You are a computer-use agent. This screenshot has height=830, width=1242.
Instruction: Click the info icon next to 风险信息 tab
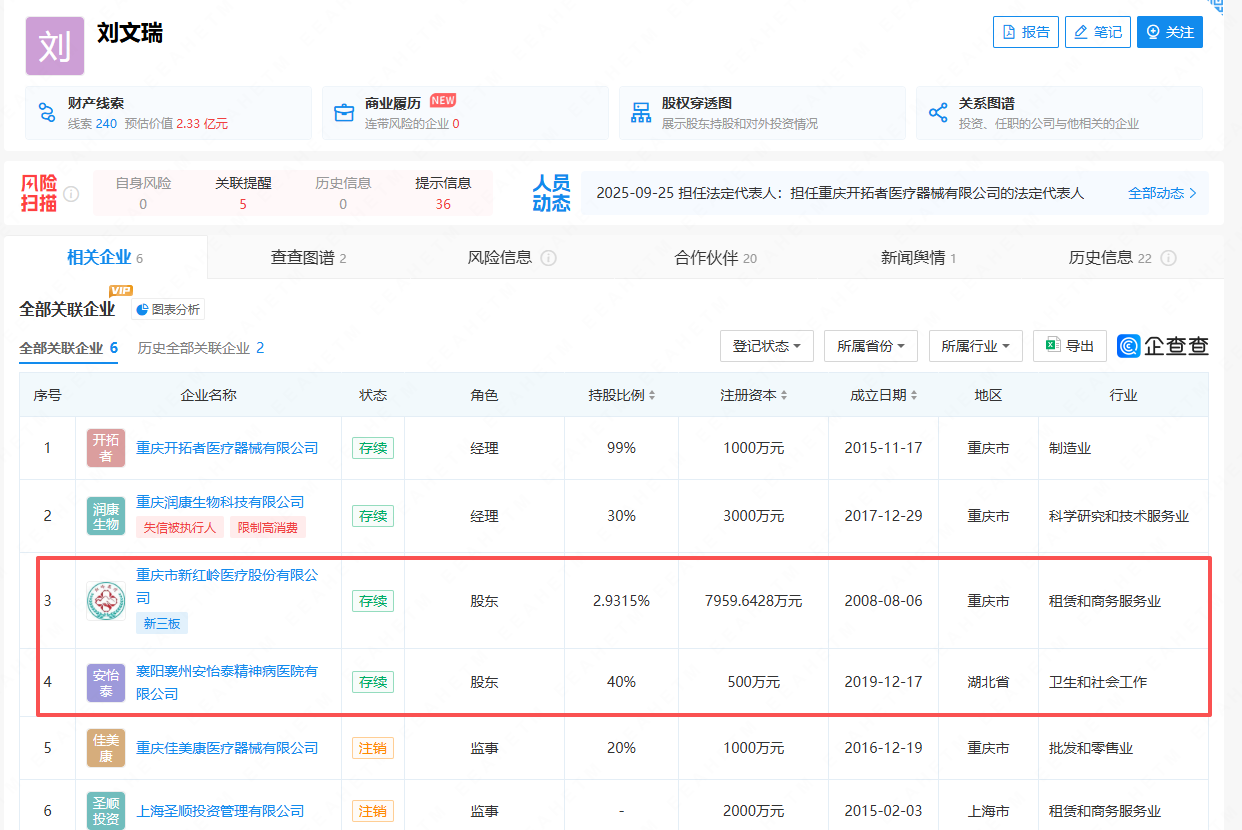coord(548,258)
